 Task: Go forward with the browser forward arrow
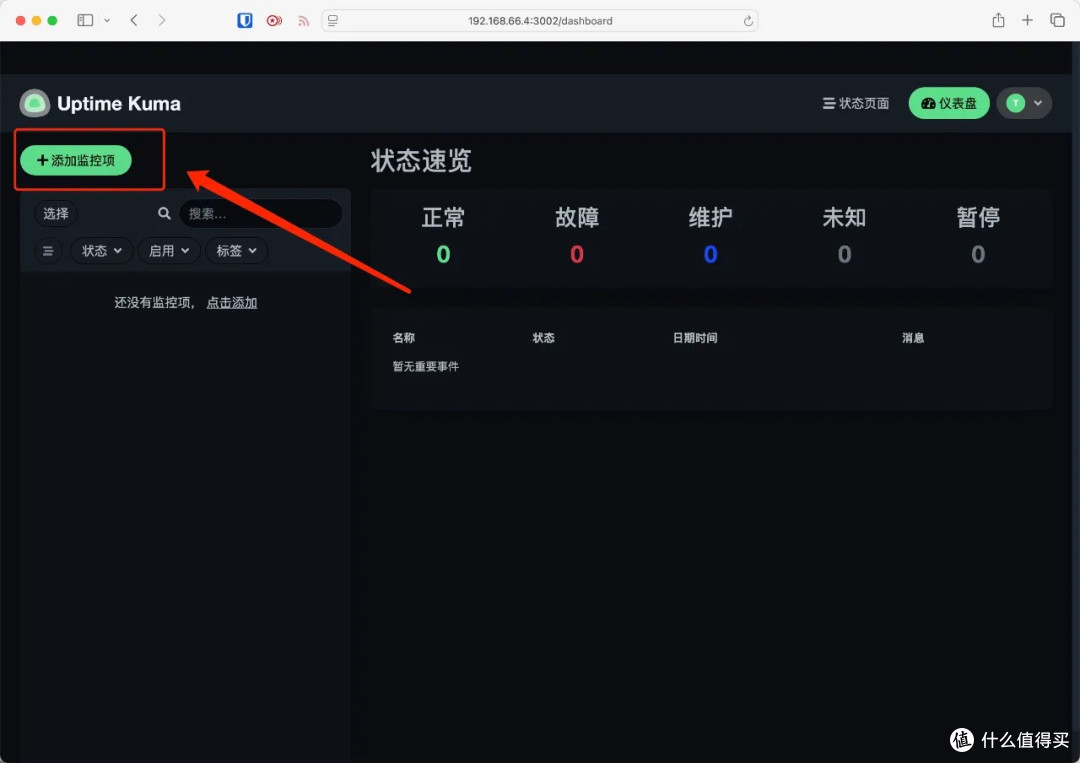[162, 21]
